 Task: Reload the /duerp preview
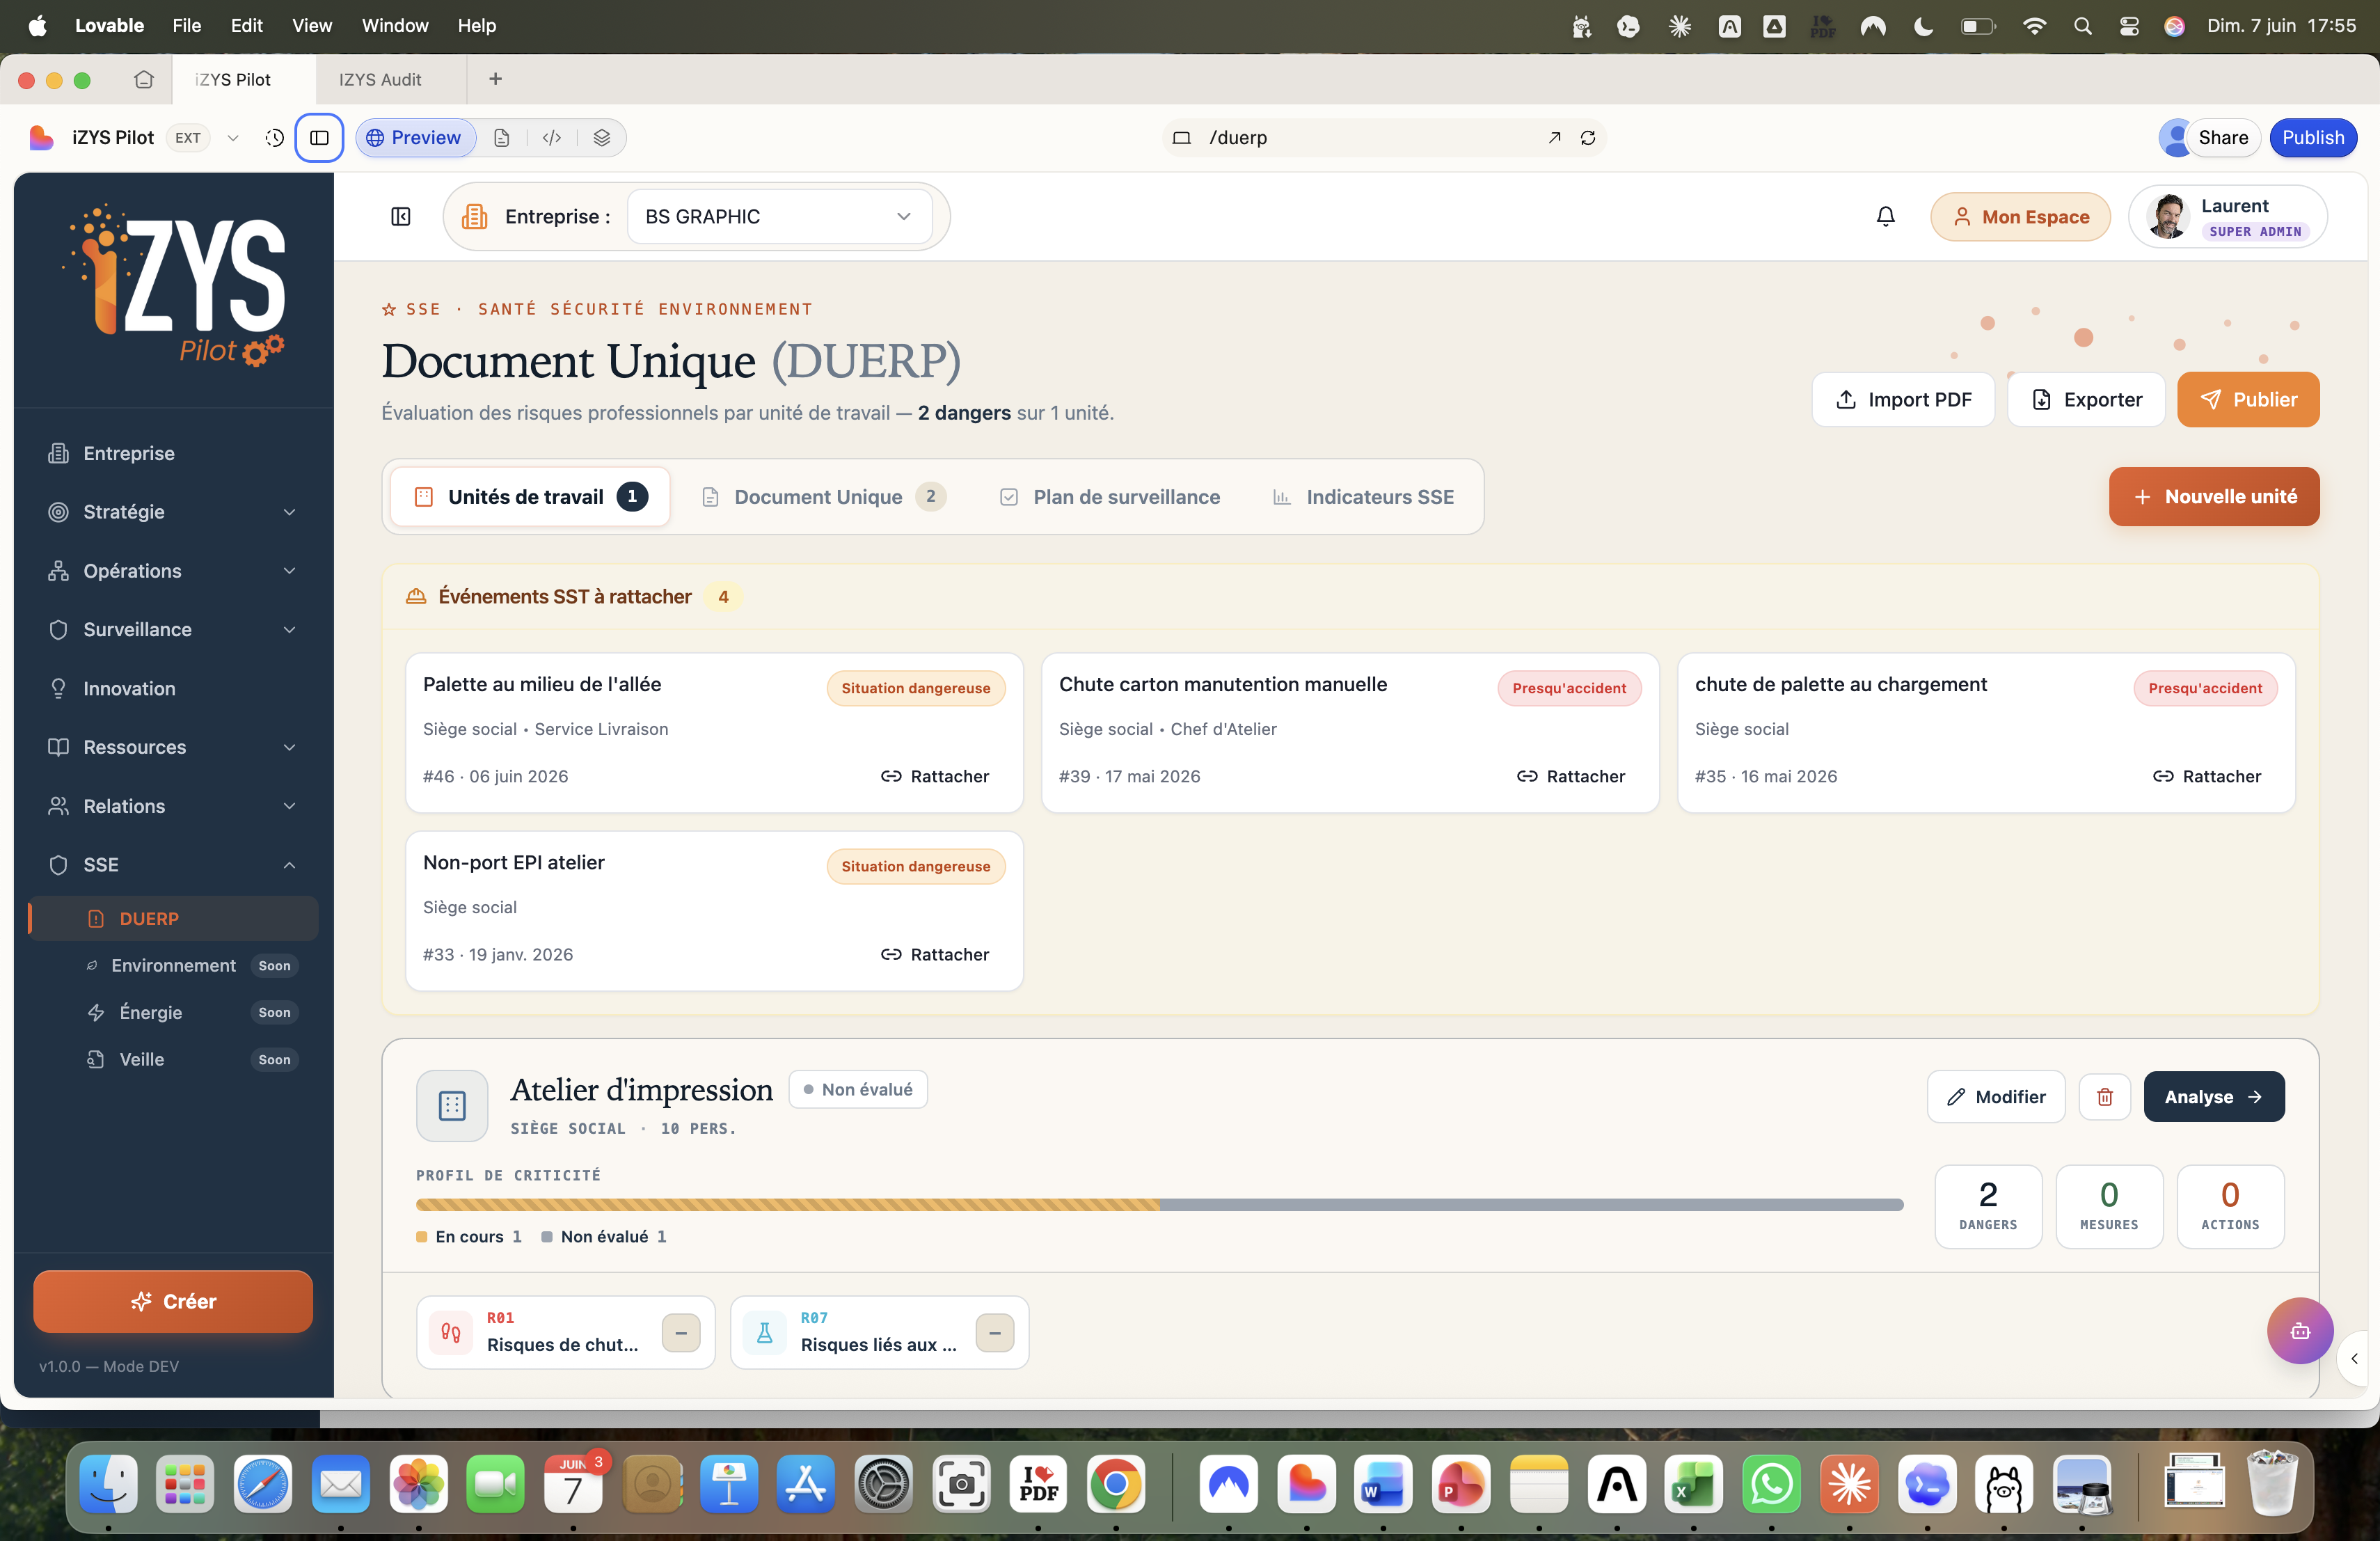pyautogui.click(x=1588, y=138)
